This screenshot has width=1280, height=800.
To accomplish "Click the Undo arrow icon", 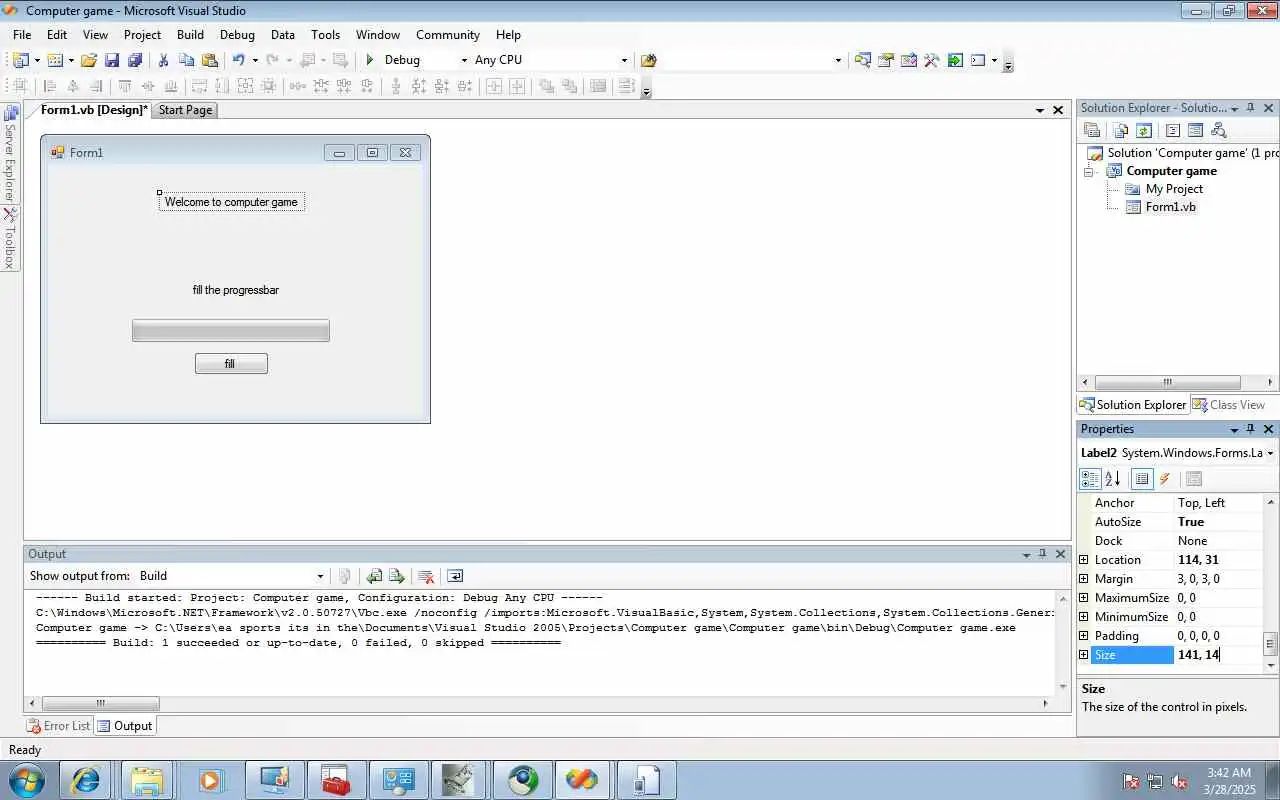I will click(x=239, y=60).
